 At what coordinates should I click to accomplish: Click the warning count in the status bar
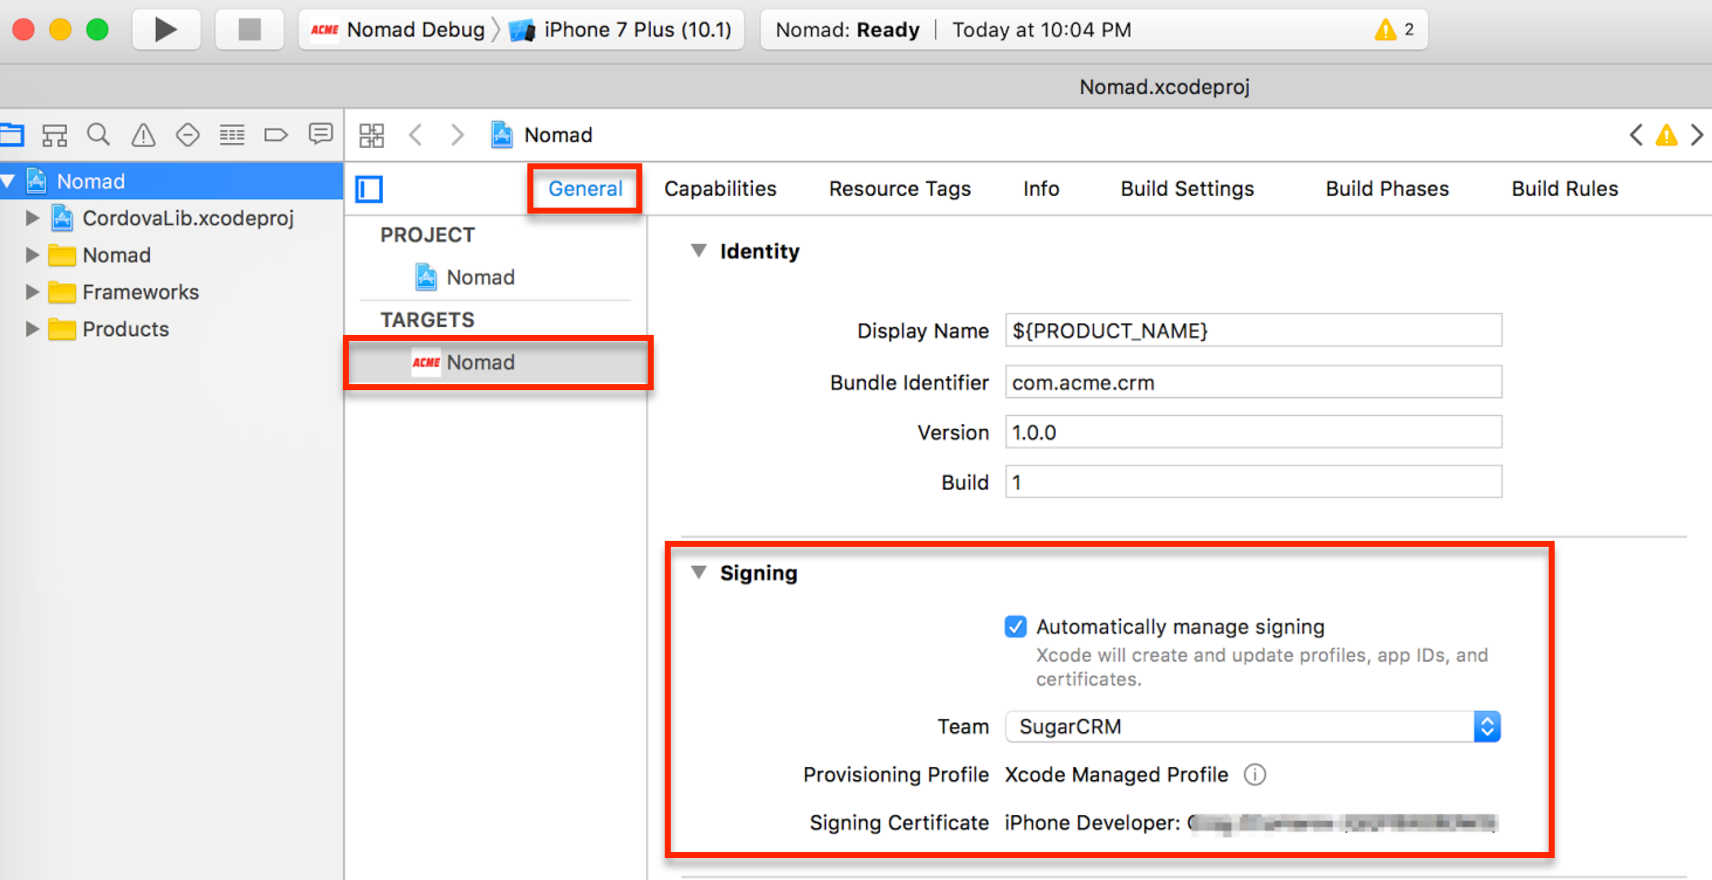pyautogui.click(x=1395, y=30)
